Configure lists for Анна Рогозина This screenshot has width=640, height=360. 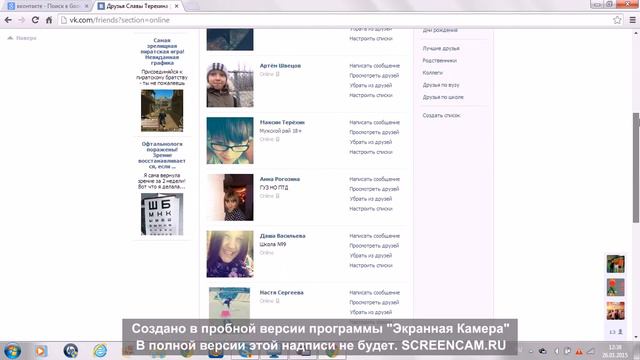coord(371,209)
